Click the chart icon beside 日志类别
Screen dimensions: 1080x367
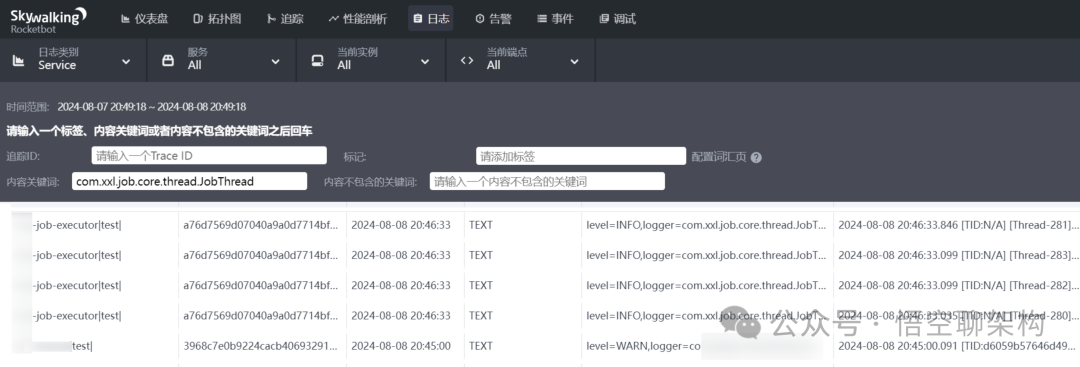[19, 61]
